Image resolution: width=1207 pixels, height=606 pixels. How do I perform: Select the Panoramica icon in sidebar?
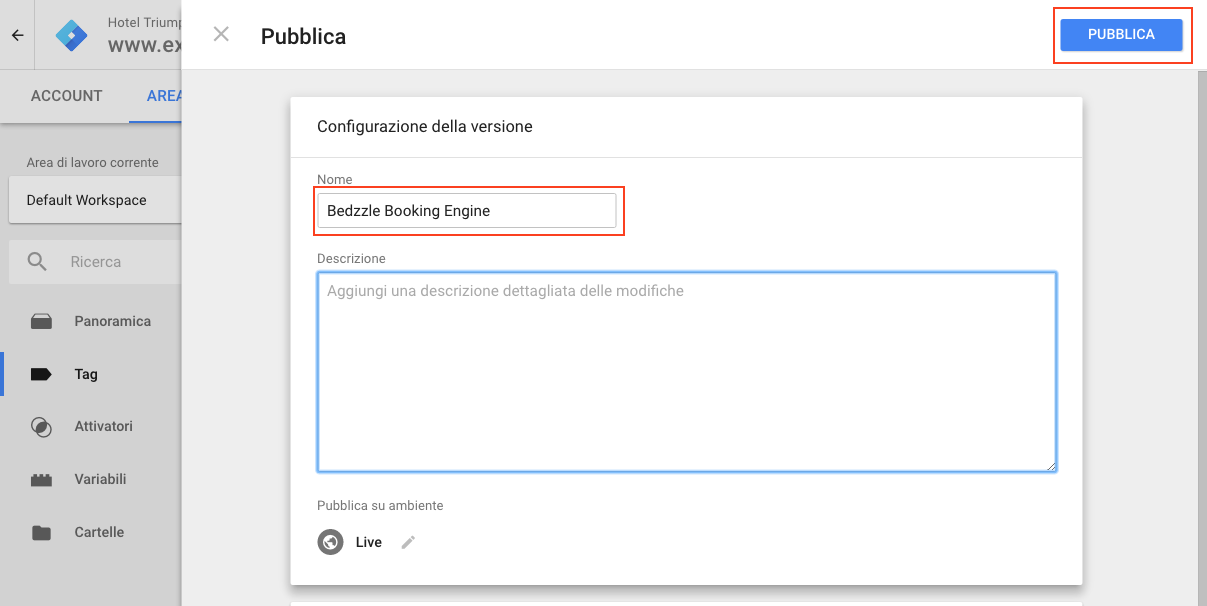click(x=41, y=322)
